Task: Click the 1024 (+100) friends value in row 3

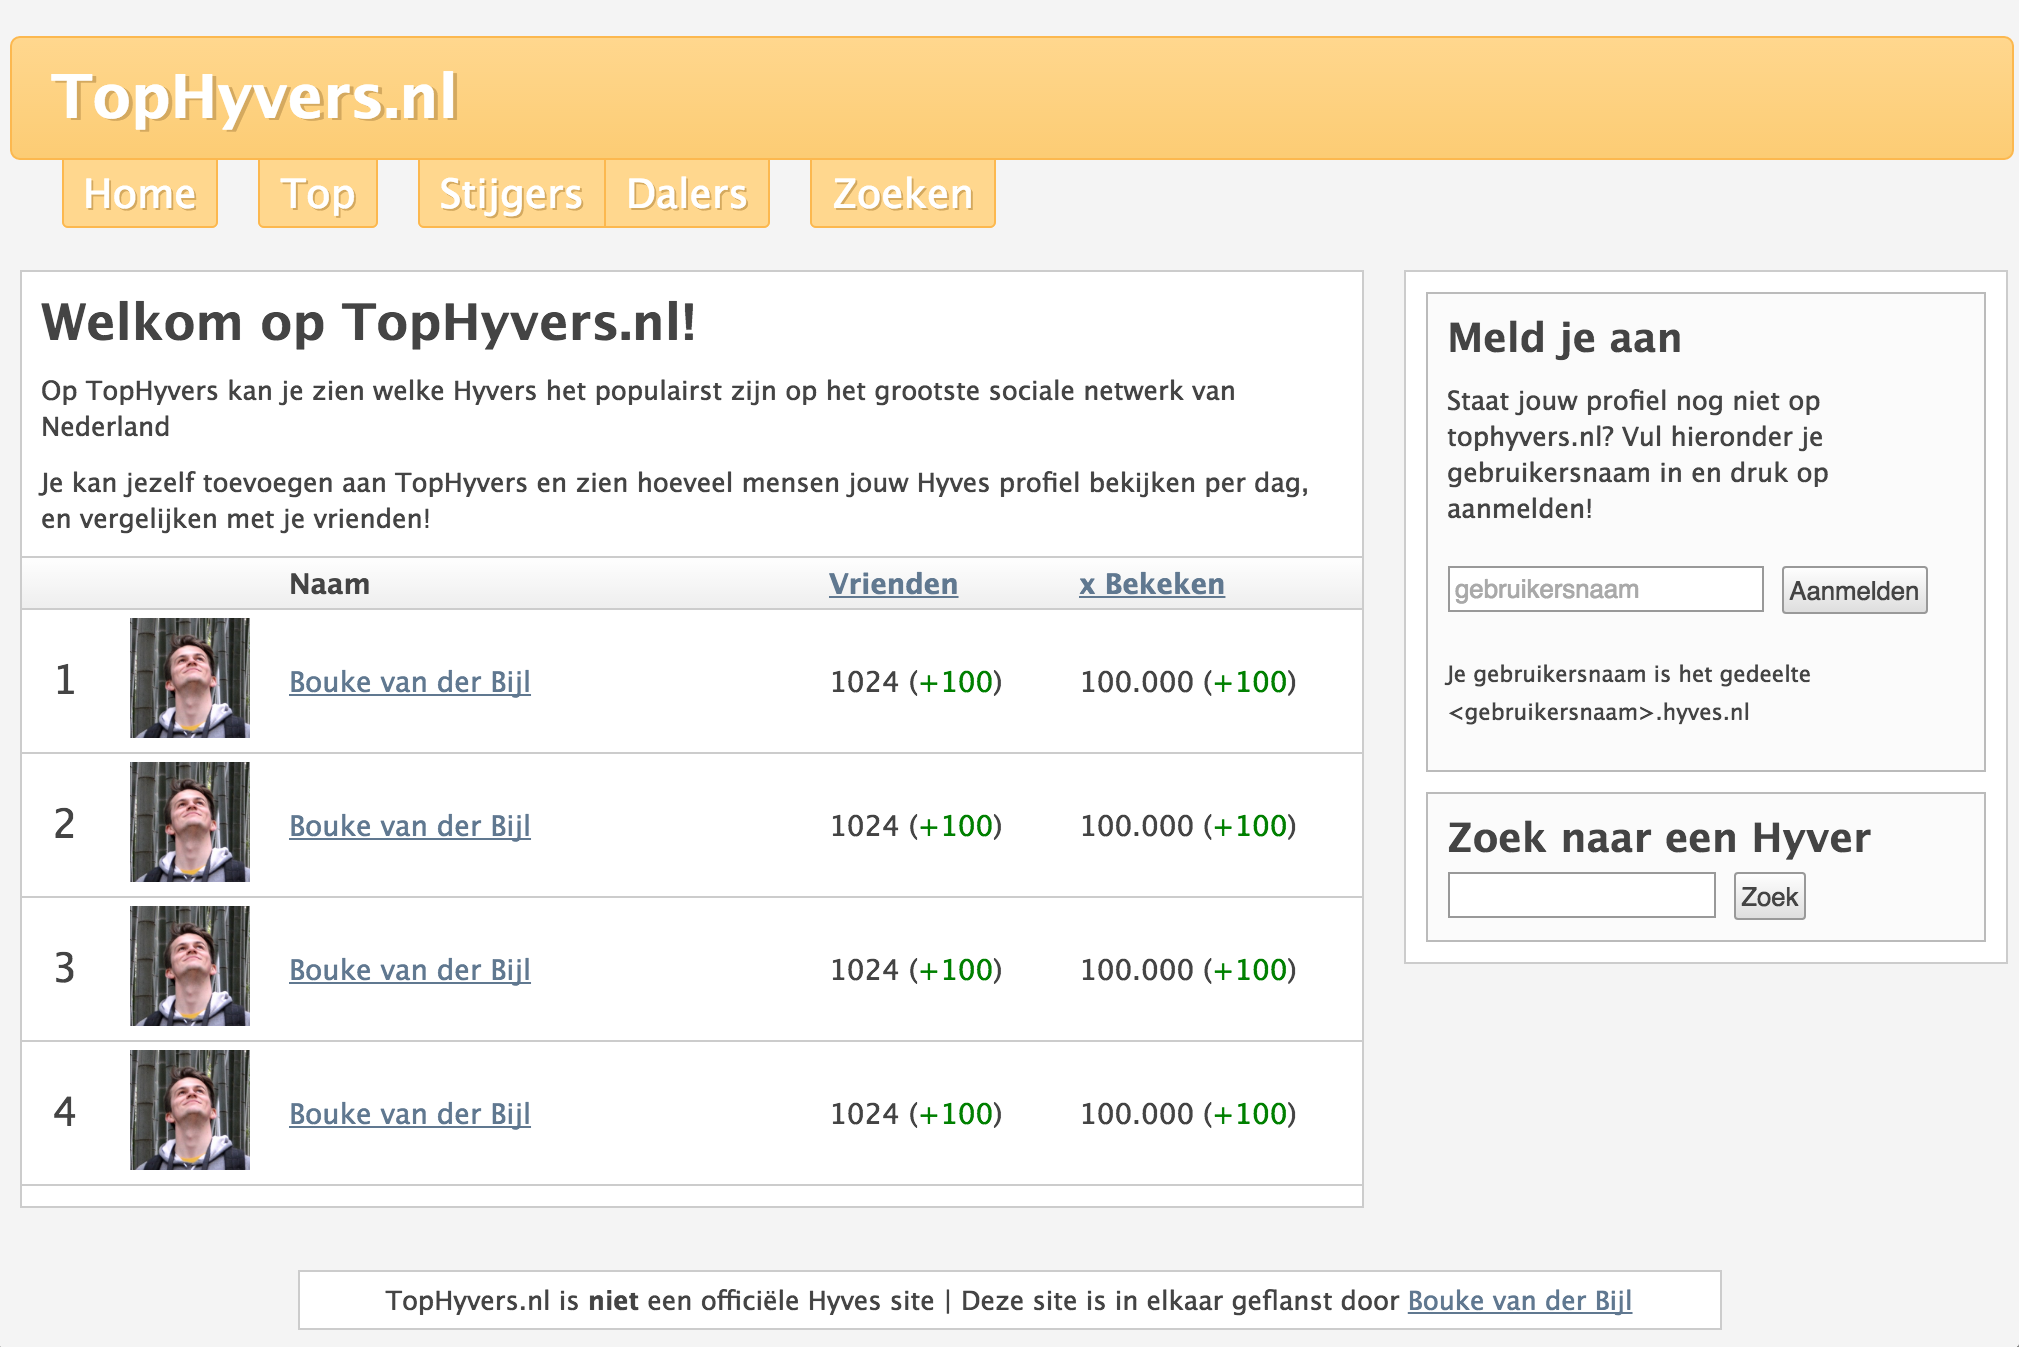Action: (916, 970)
